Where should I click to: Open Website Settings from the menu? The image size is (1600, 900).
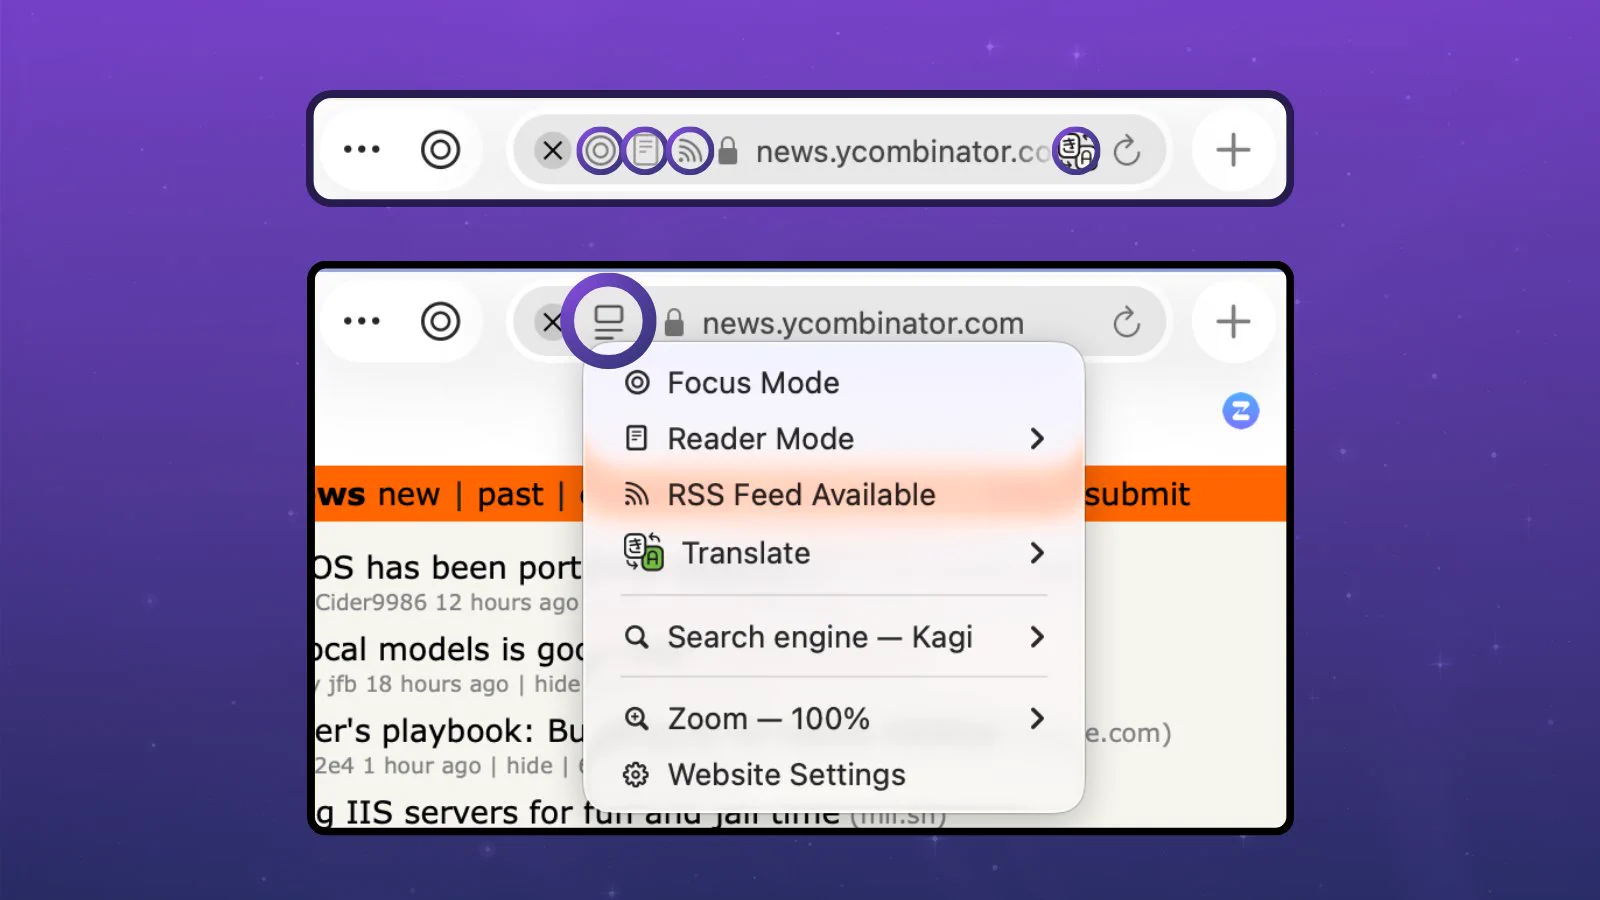[833, 775]
